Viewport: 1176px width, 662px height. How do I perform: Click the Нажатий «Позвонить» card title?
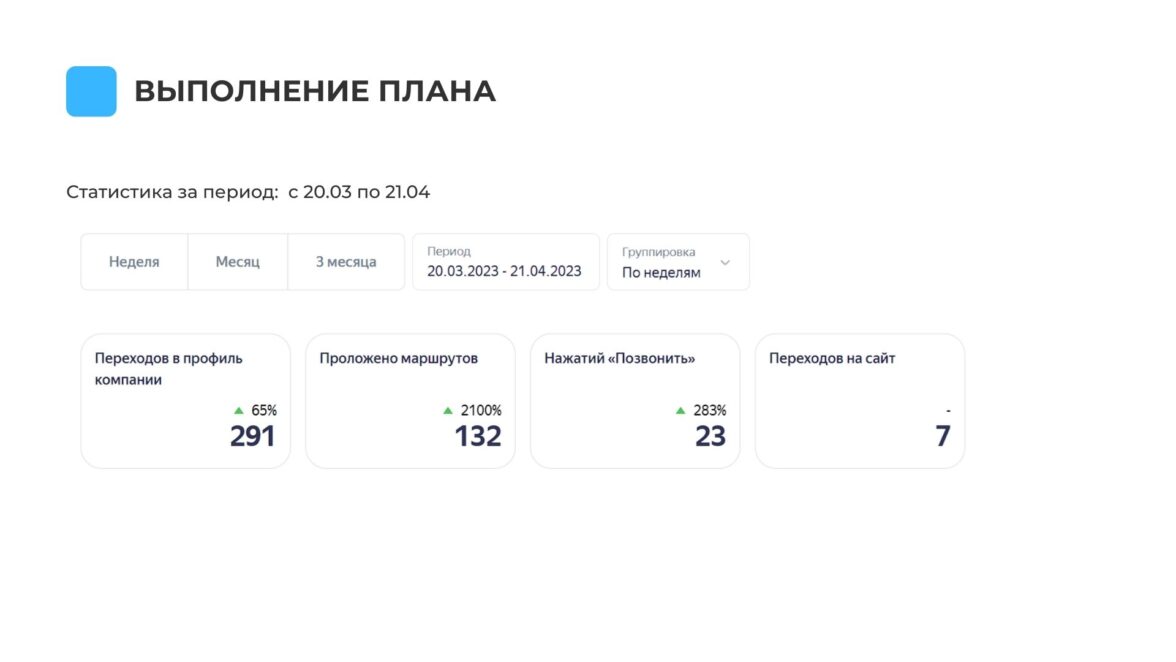click(620, 358)
